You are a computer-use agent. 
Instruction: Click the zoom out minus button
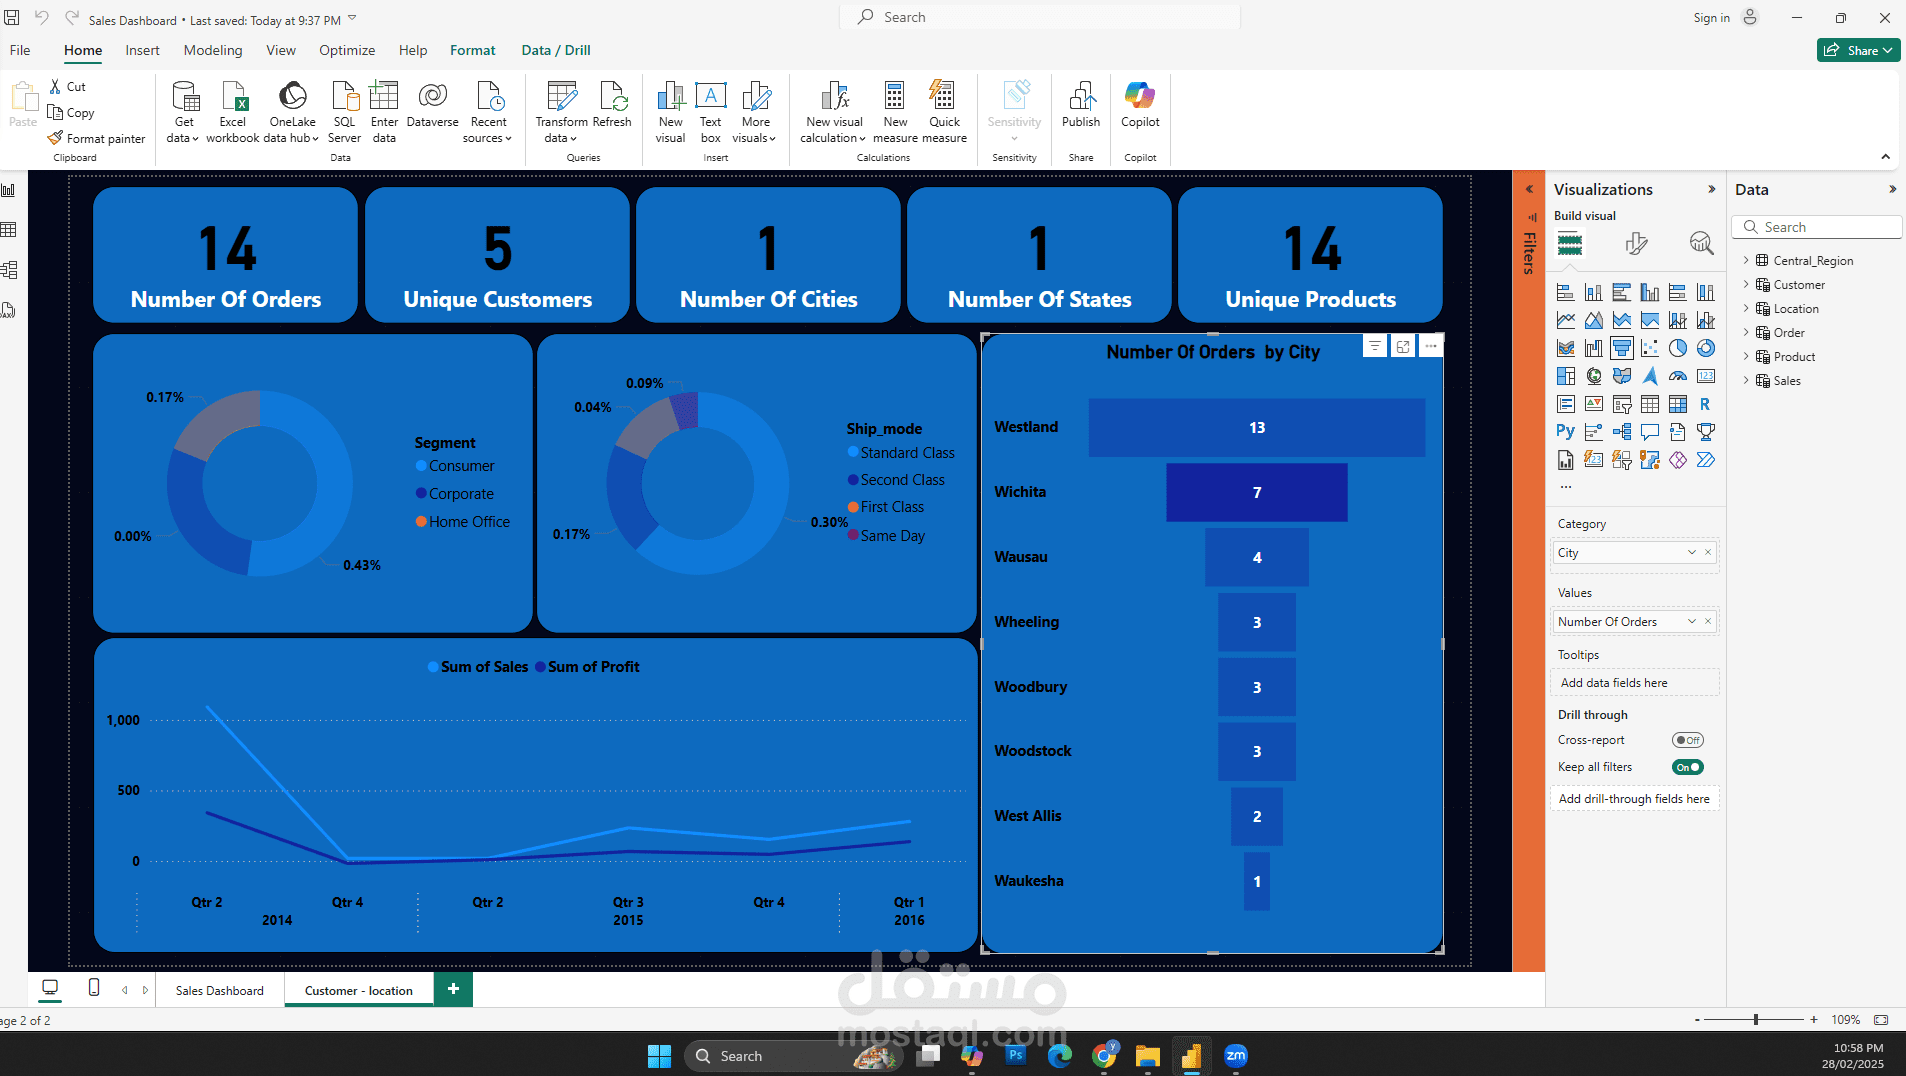click(x=1697, y=1020)
